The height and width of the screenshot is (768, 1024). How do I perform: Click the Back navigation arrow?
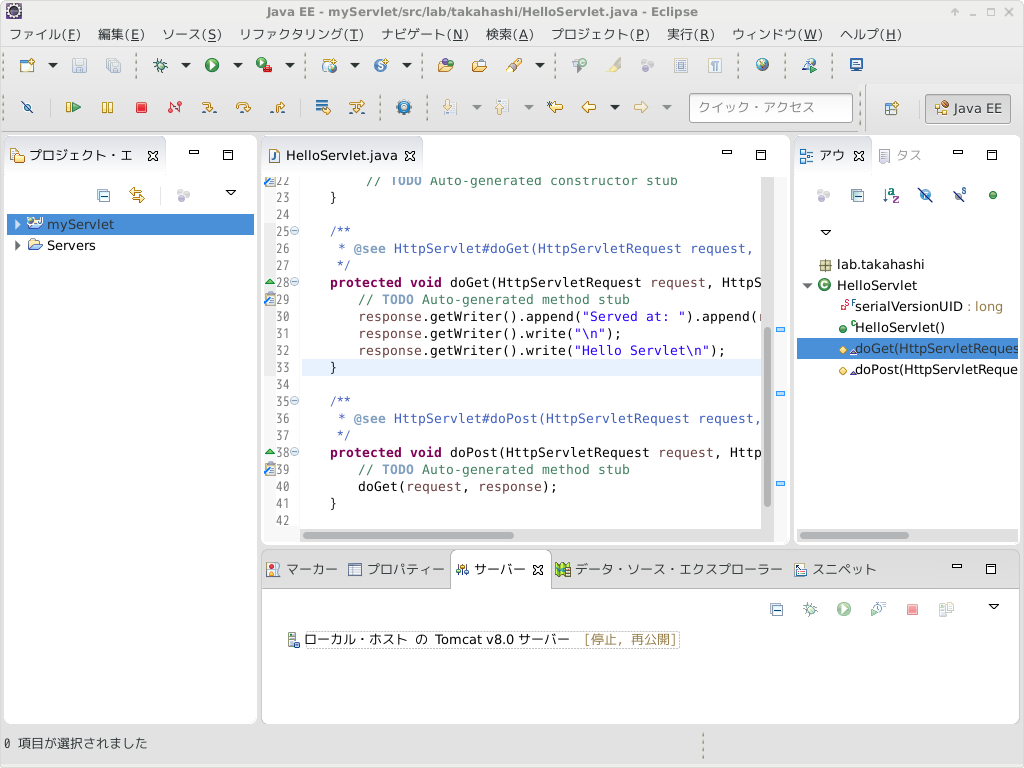(x=588, y=107)
